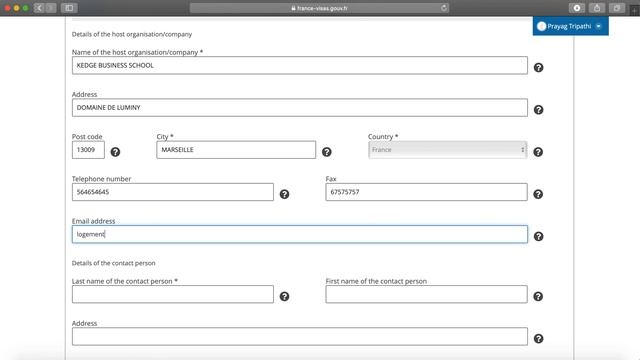Click the Telephone number field
Image resolution: width=640 pixels, height=360 pixels.
click(173, 192)
